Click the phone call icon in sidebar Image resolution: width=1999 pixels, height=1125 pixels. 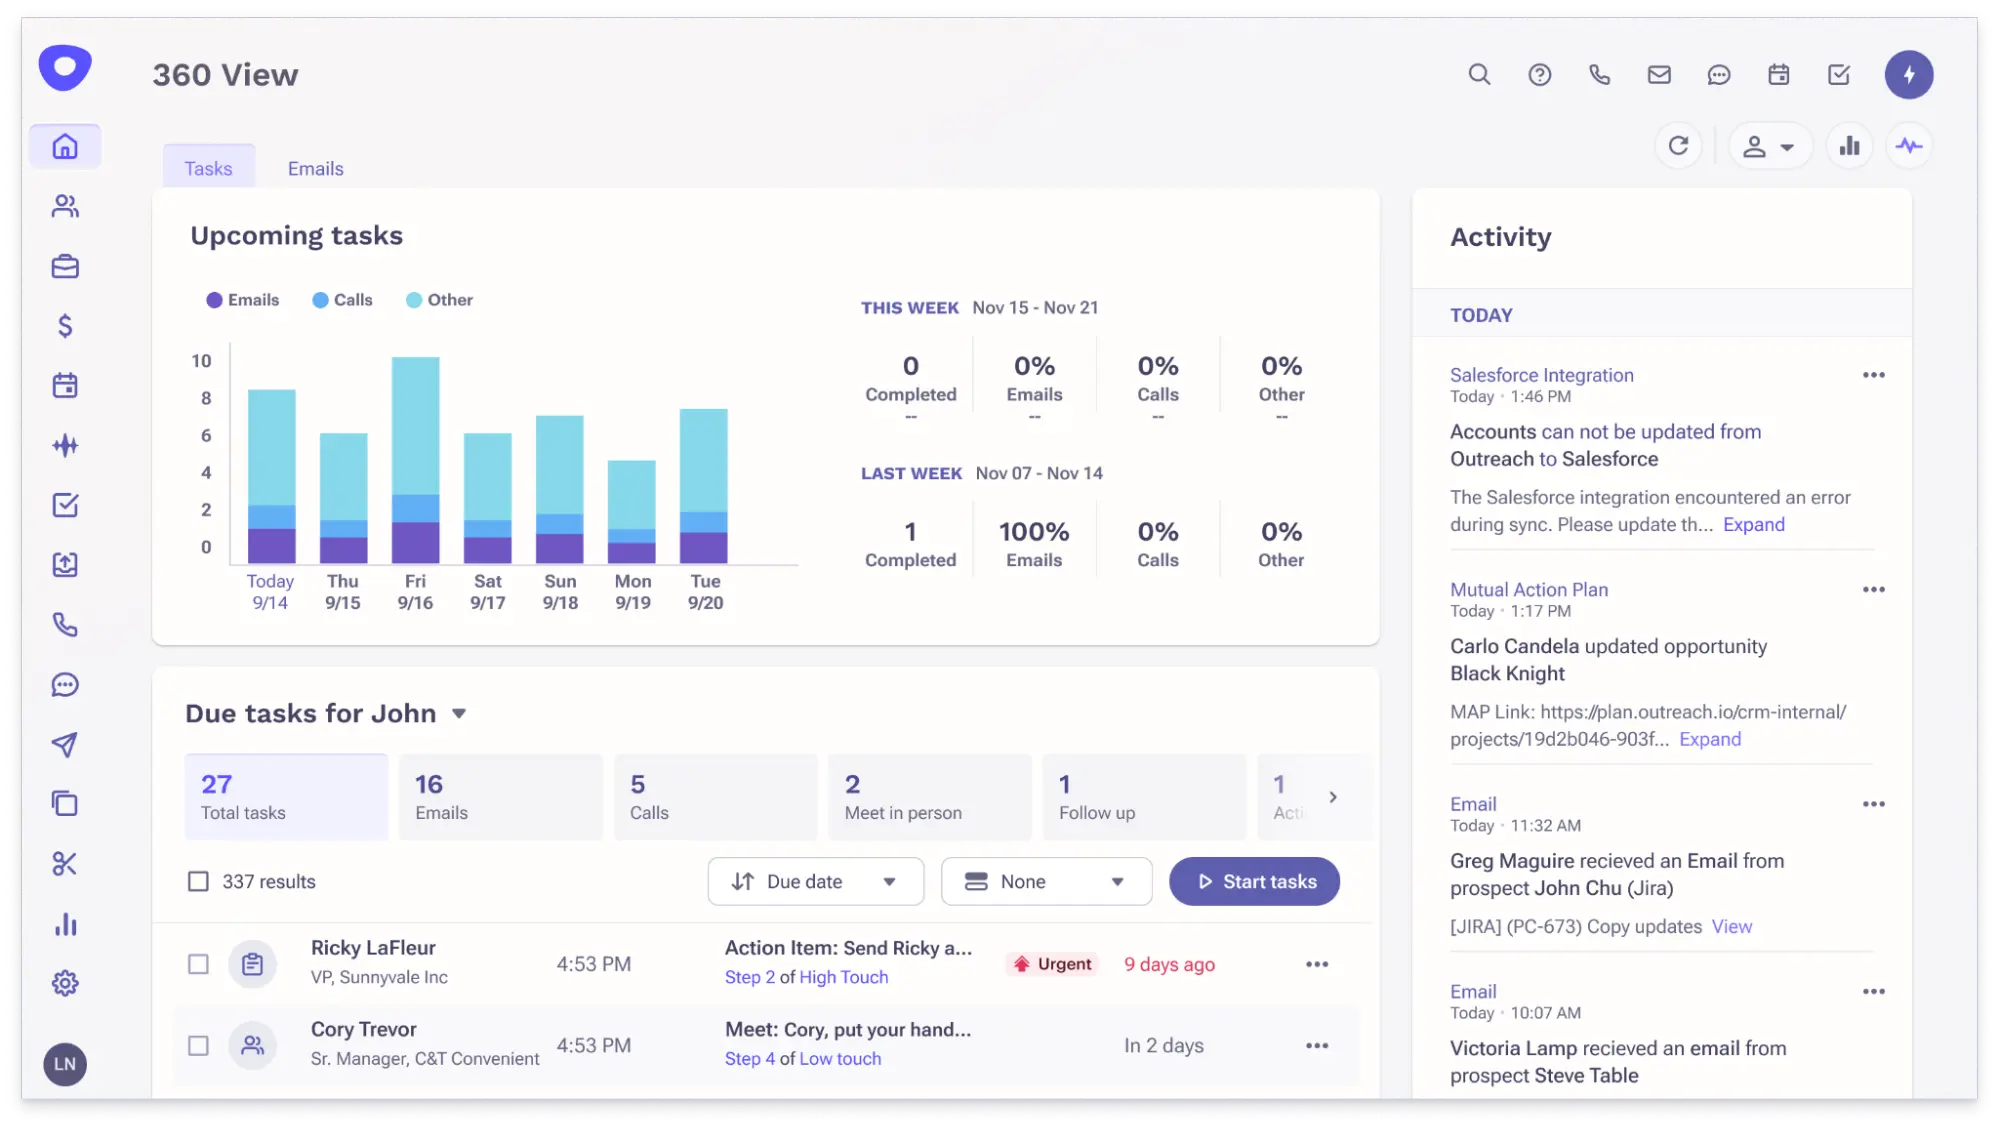pyautogui.click(x=64, y=624)
